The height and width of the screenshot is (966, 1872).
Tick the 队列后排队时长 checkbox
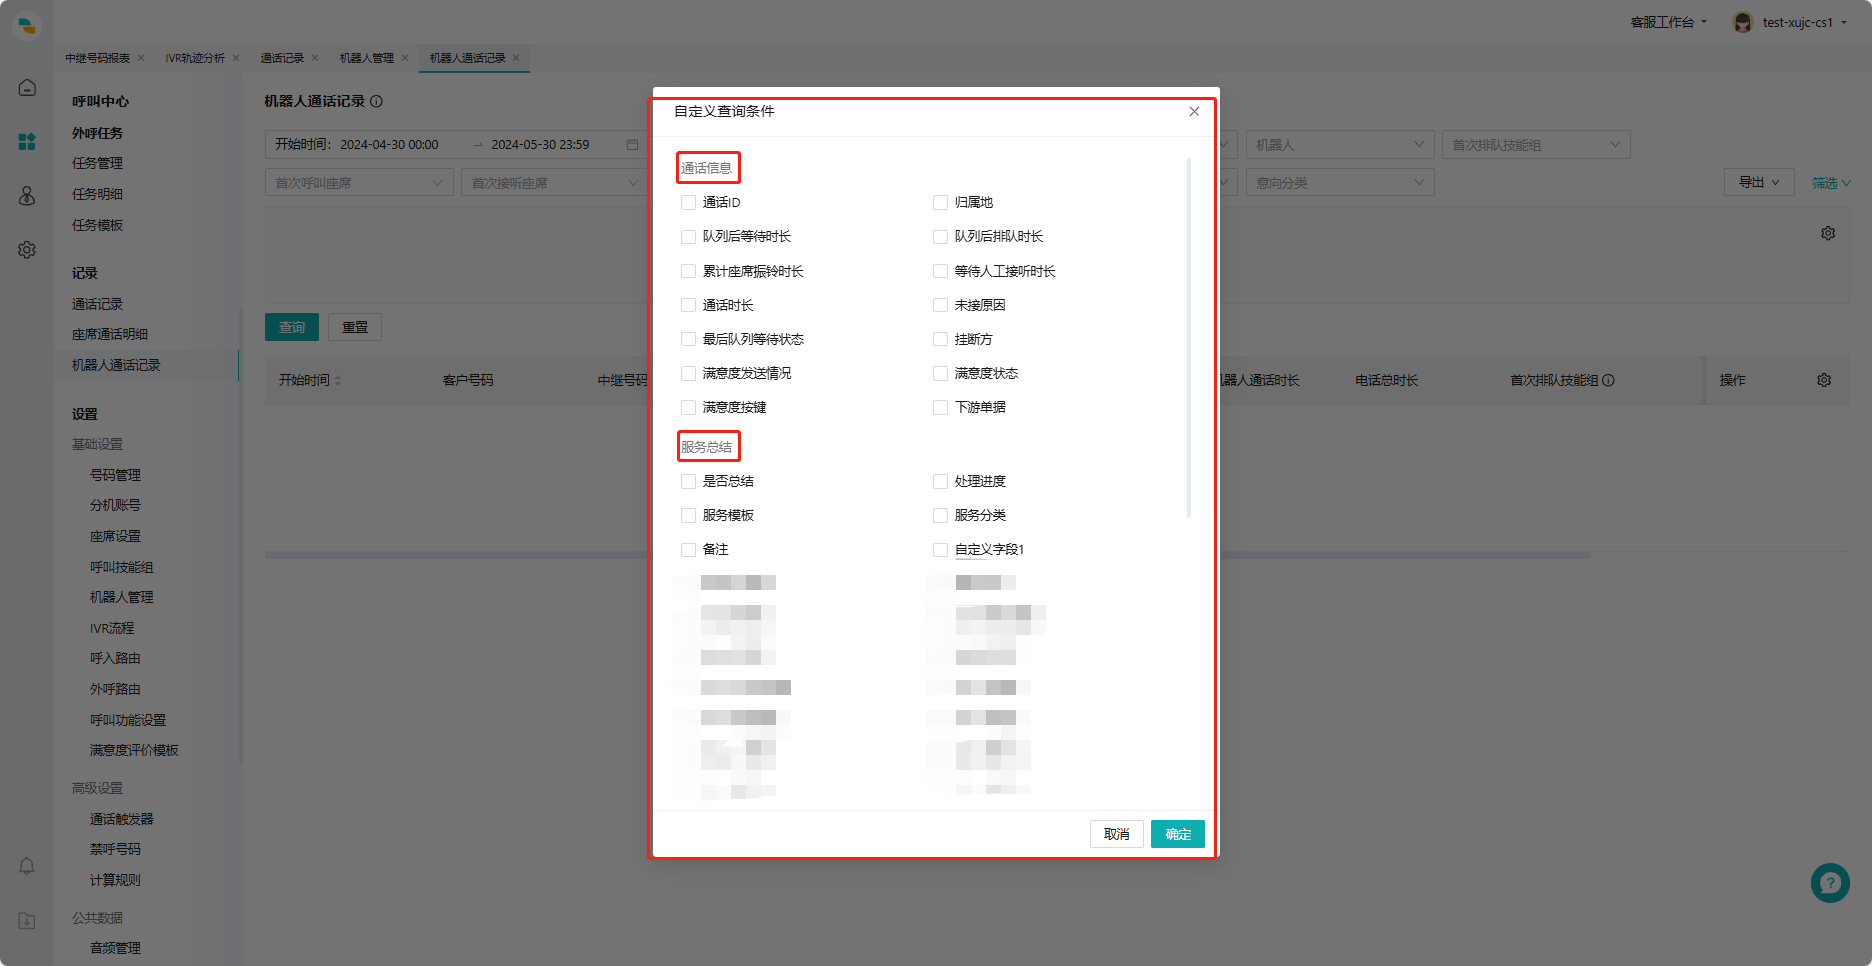tap(940, 237)
